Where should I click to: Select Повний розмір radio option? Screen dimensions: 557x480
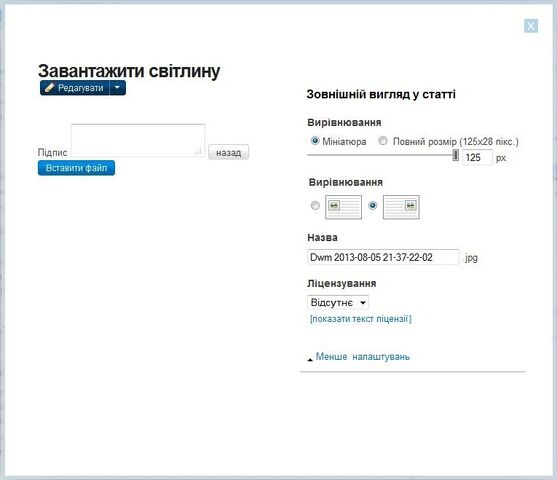pyautogui.click(x=383, y=141)
